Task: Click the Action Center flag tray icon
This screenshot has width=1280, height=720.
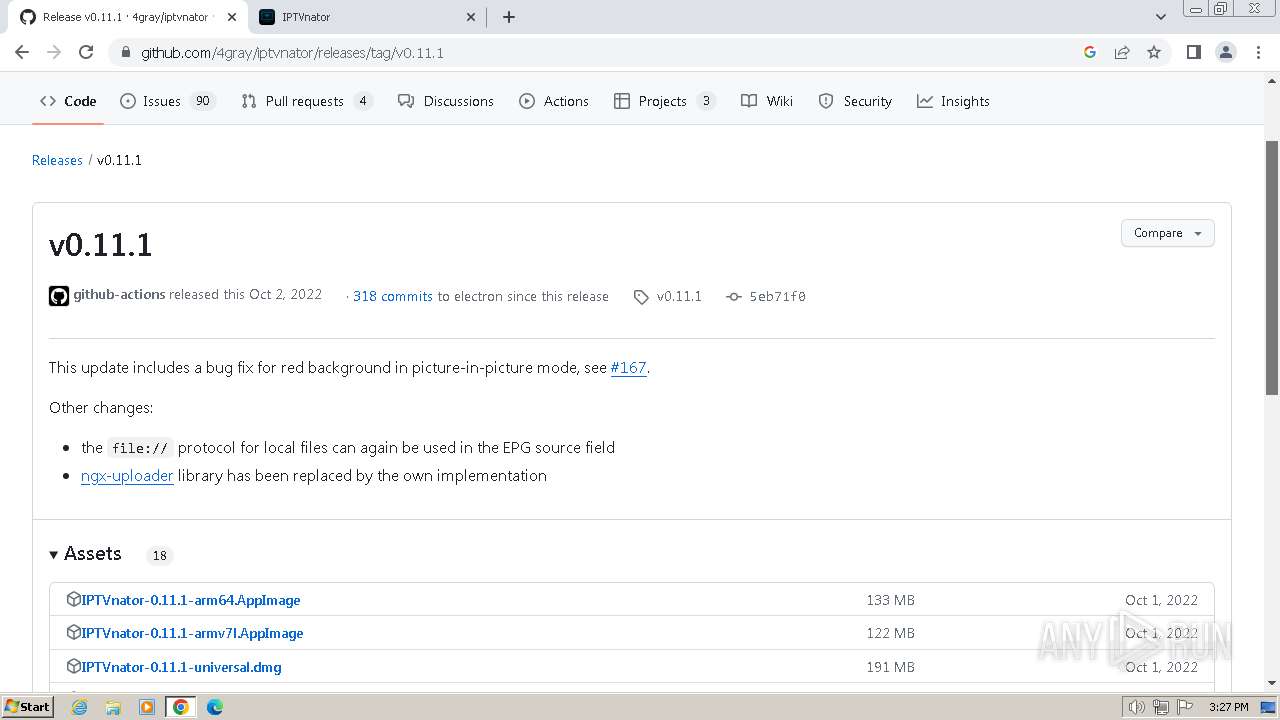Action: 1184,707
